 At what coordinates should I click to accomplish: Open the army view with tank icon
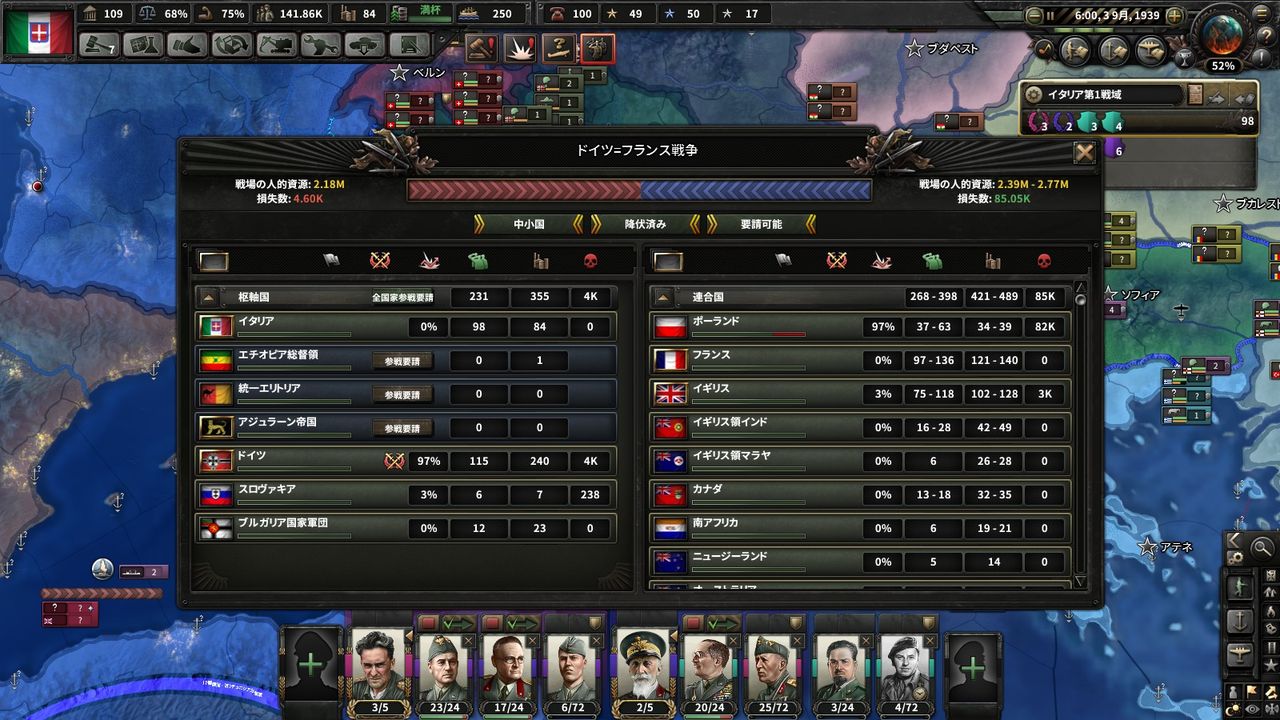coord(364,45)
